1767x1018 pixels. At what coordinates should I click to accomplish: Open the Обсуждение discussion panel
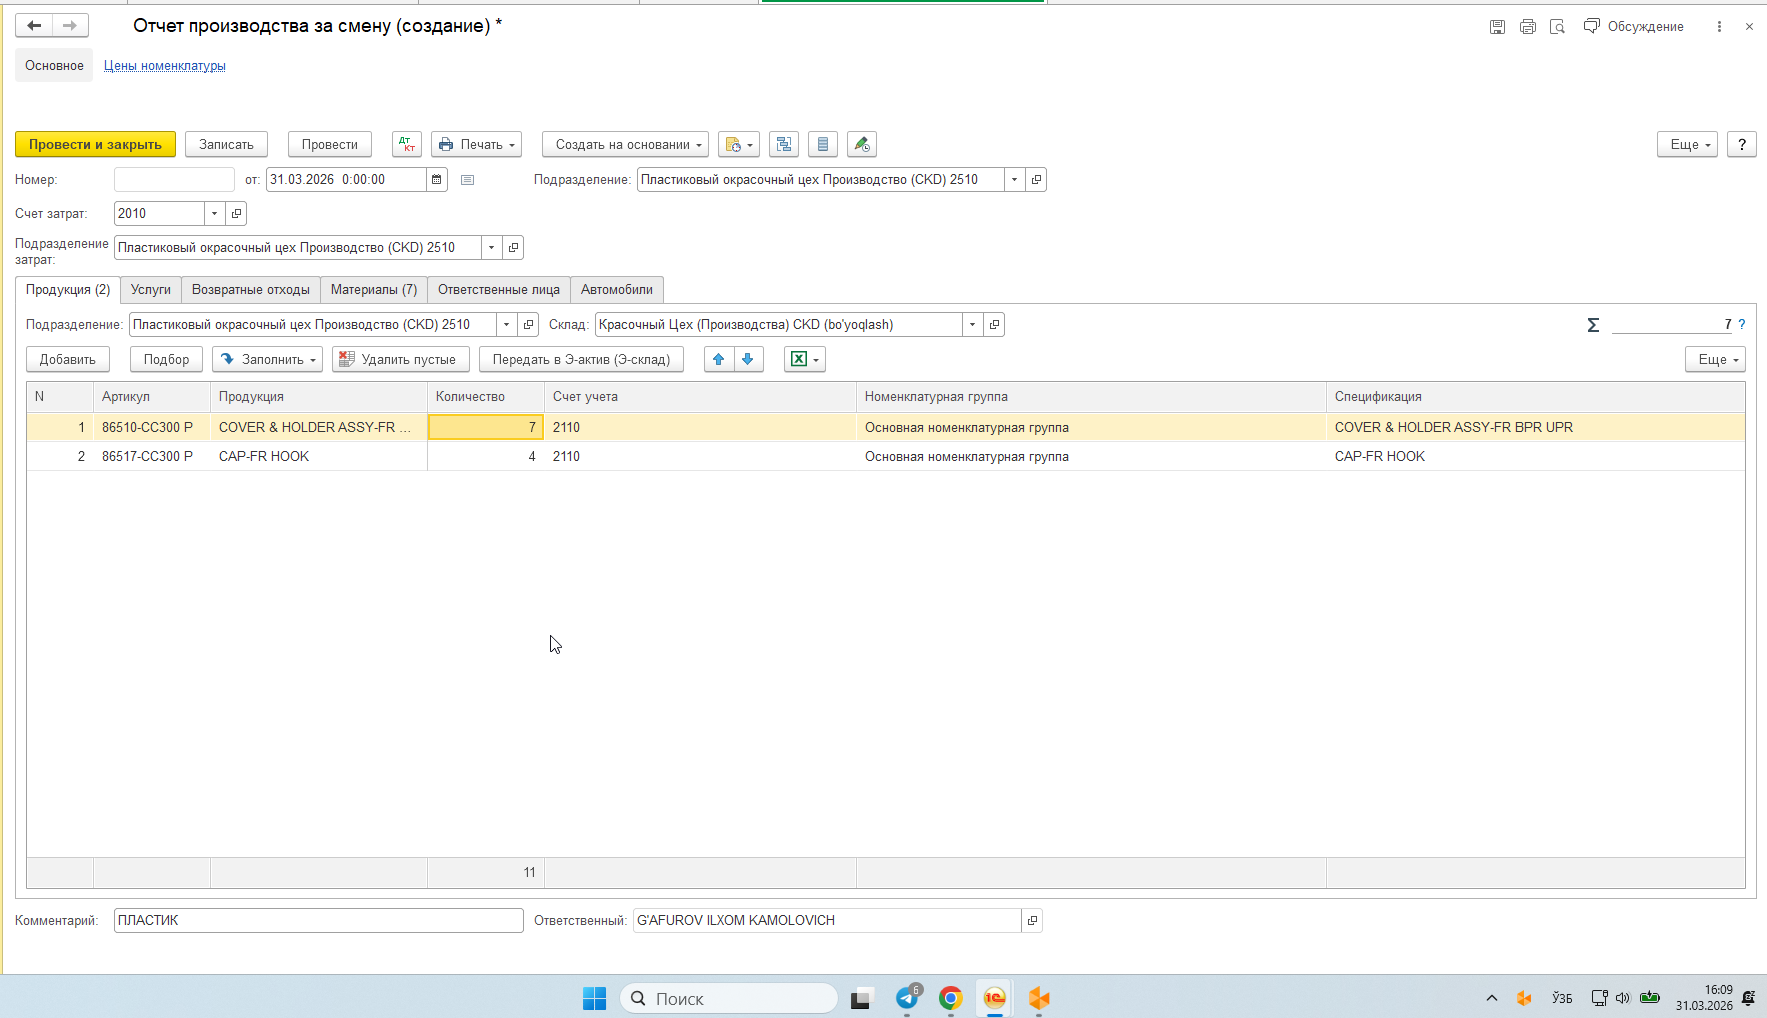1634,27
